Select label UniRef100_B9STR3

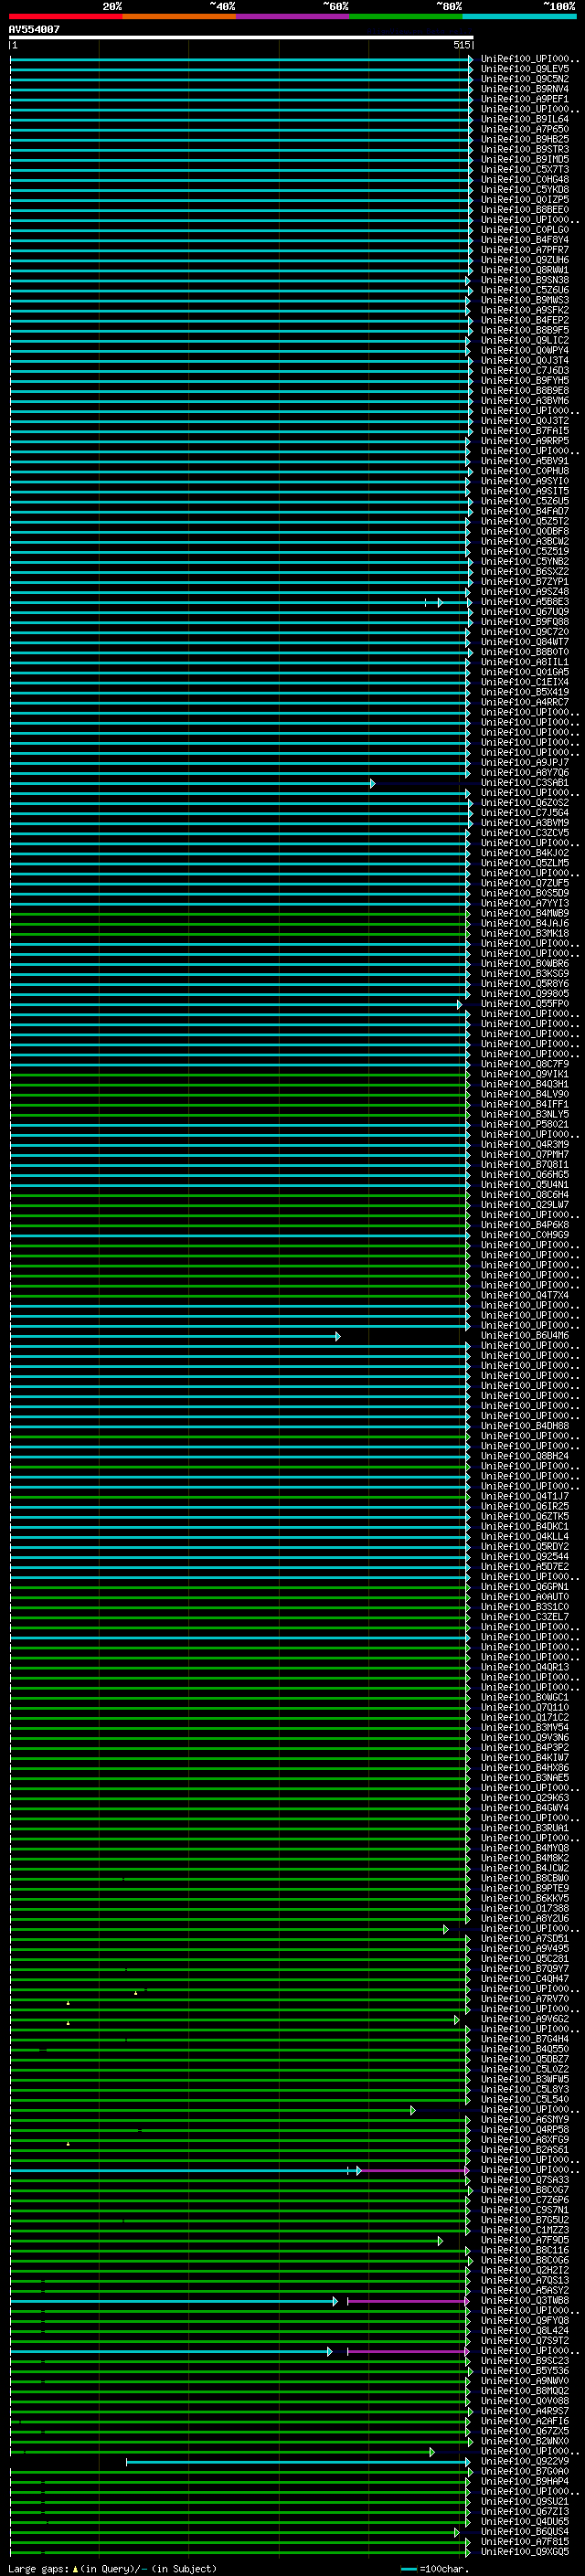[x=524, y=149]
